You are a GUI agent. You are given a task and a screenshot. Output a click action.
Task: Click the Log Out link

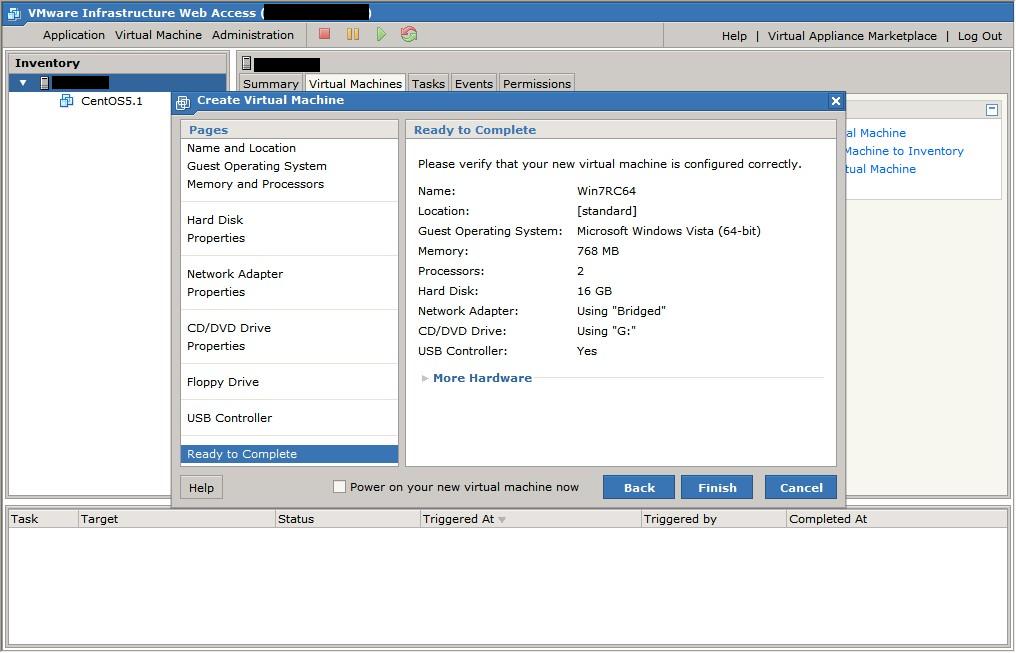pyautogui.click(x=980, y=36)
